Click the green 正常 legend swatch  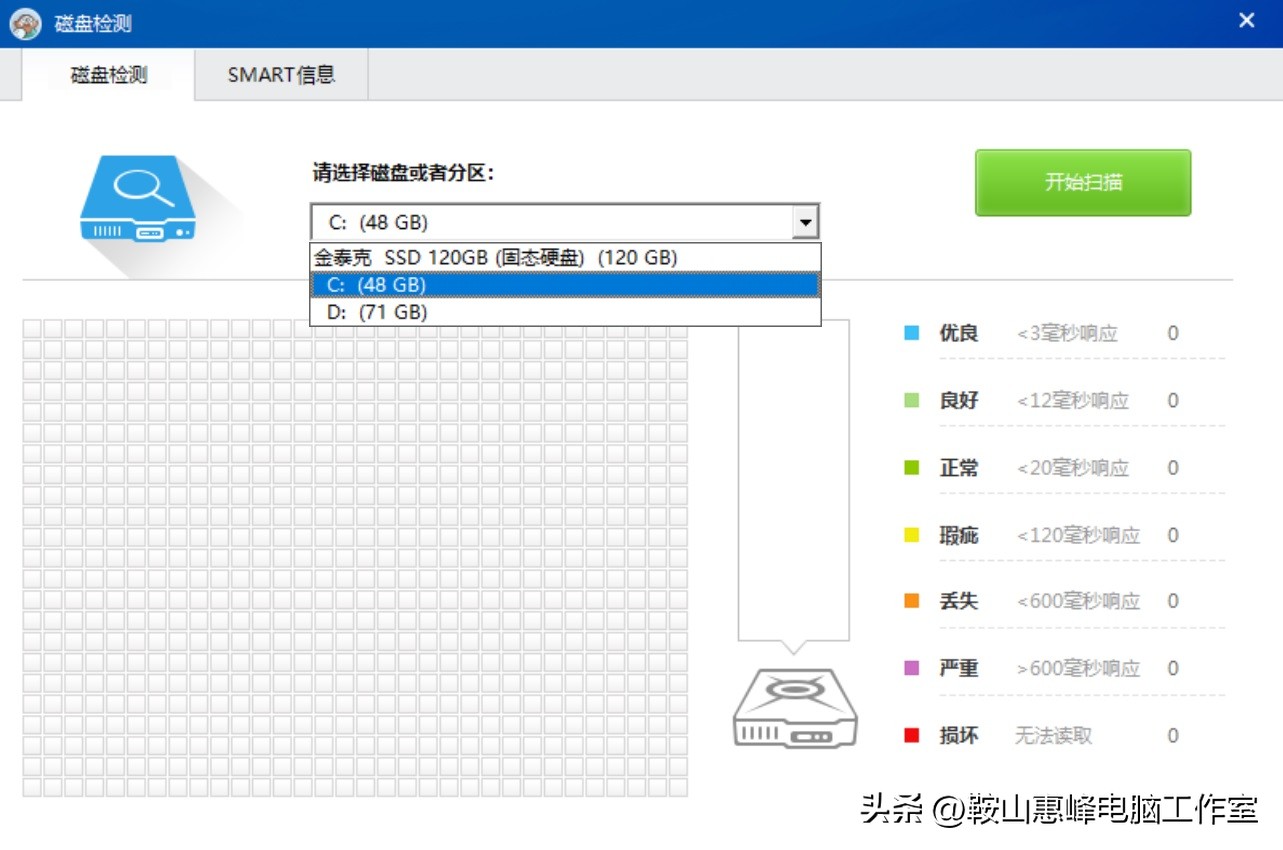(911, 467)
